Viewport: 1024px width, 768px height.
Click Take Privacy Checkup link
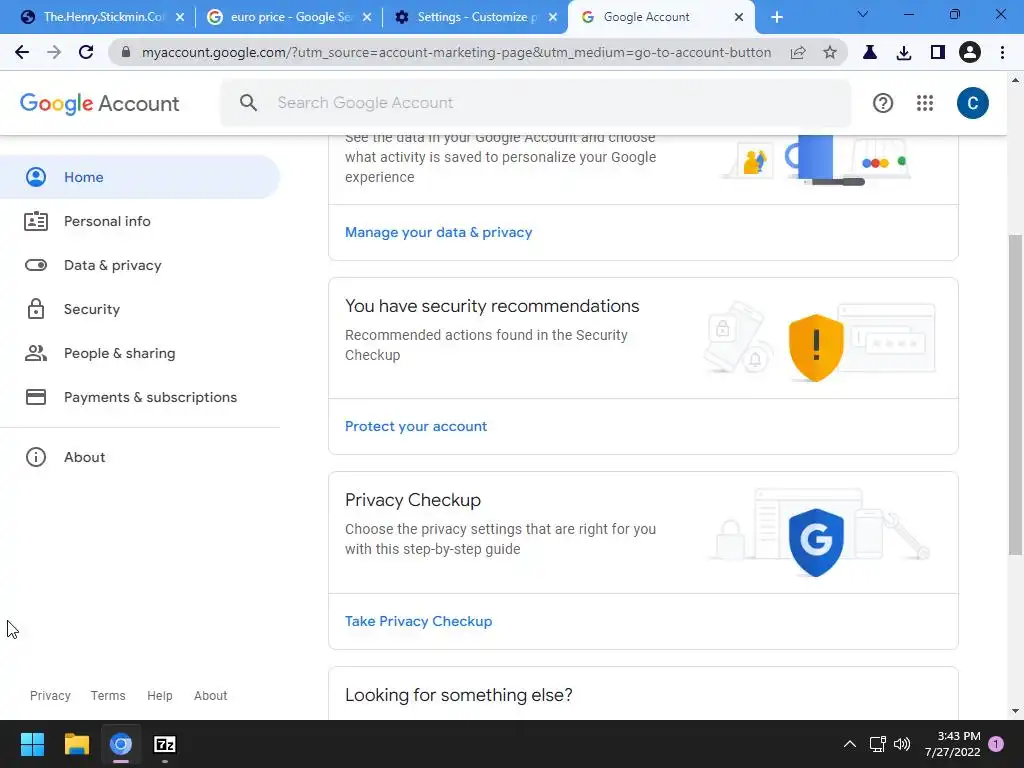pos(419,621)
